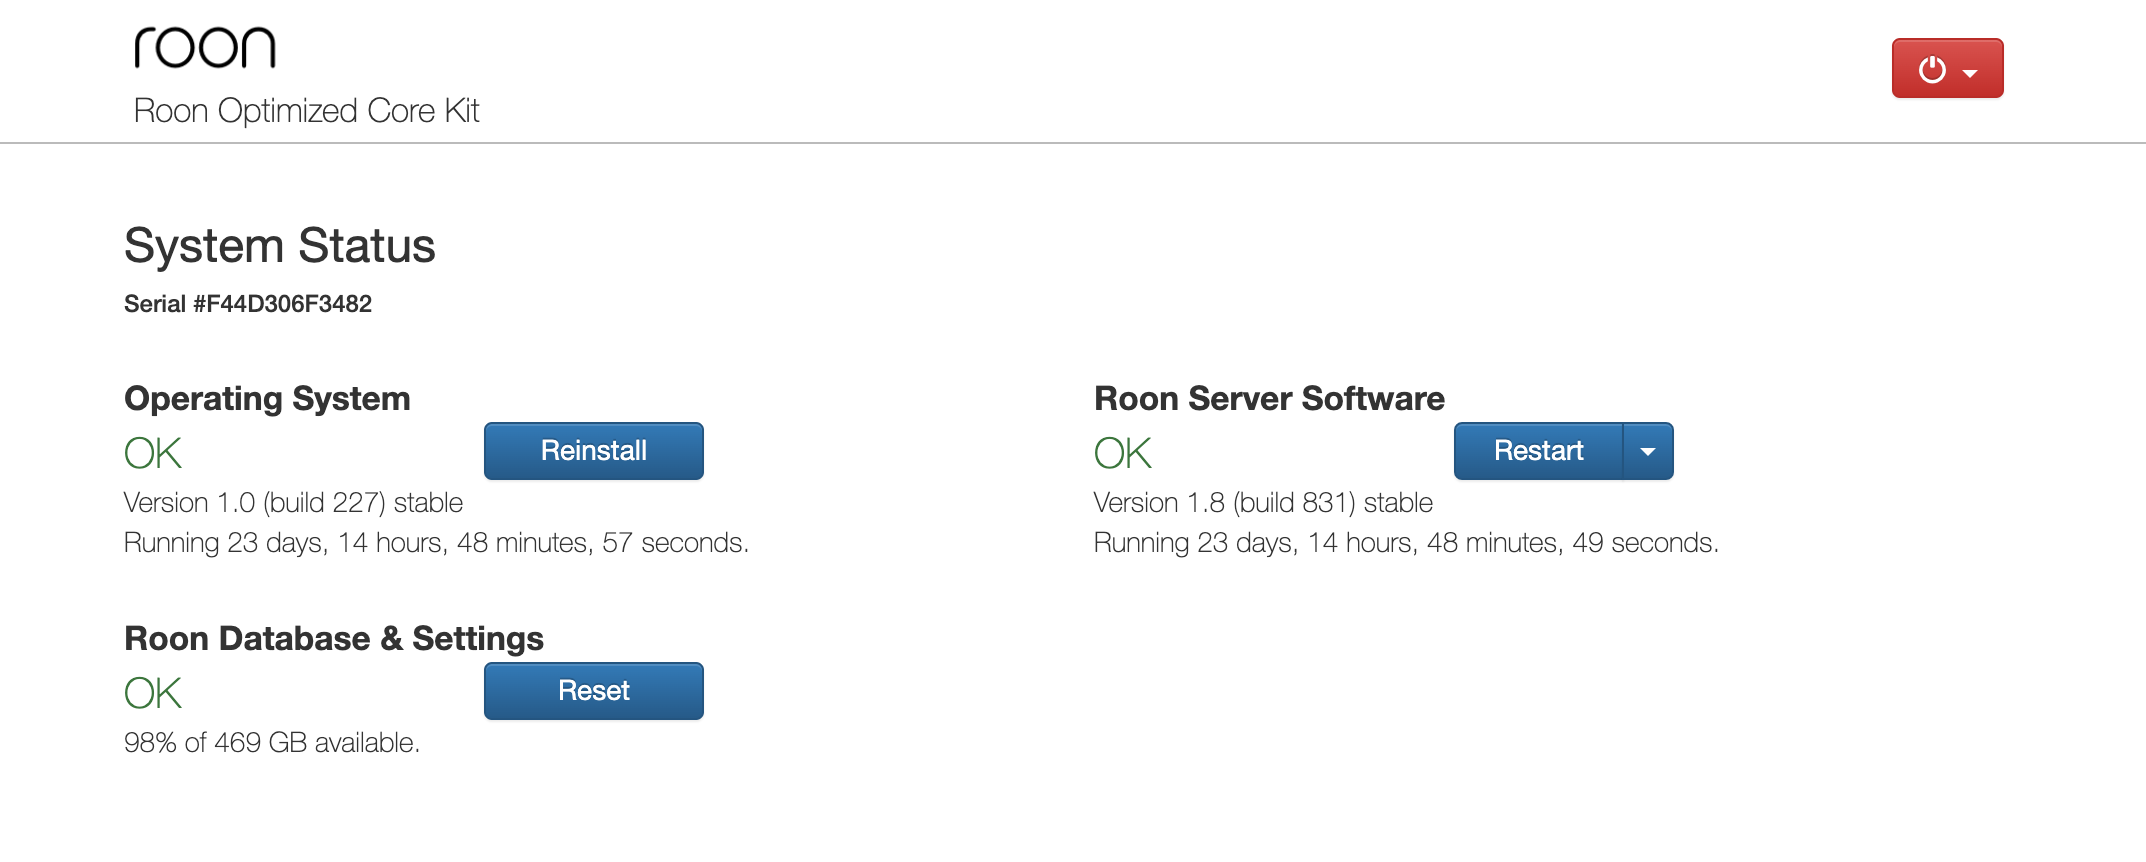This screenshot has width=2146, height=862.
Task: Click Roon Database & Settings heading
Action: pyautogui.click(x=334, y=639)
